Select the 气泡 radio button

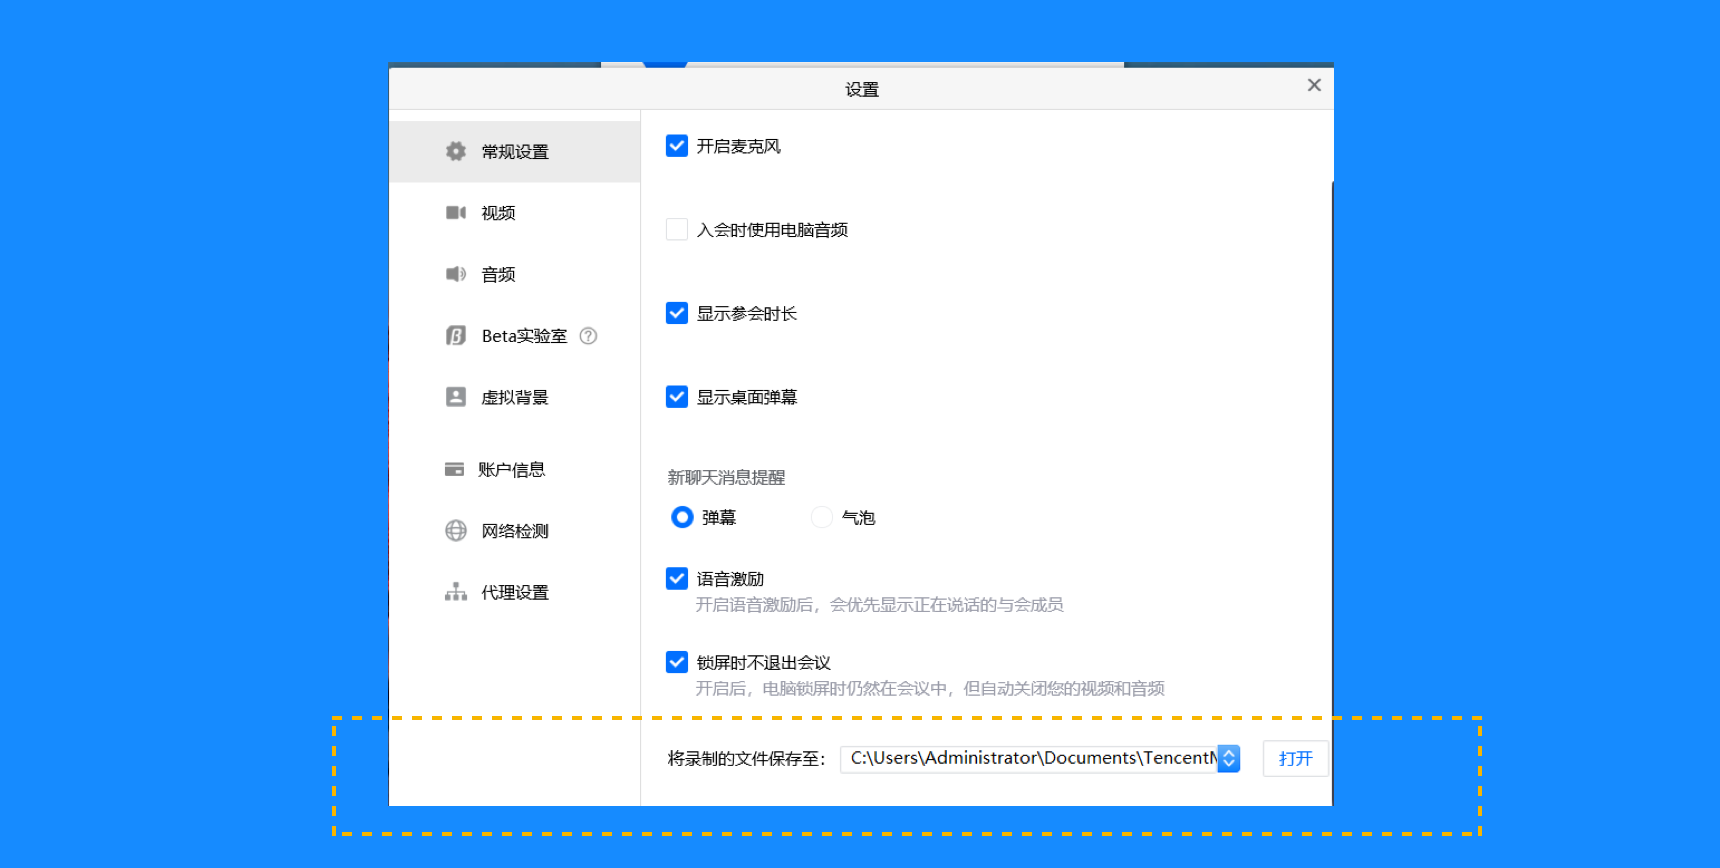(822, 517)
